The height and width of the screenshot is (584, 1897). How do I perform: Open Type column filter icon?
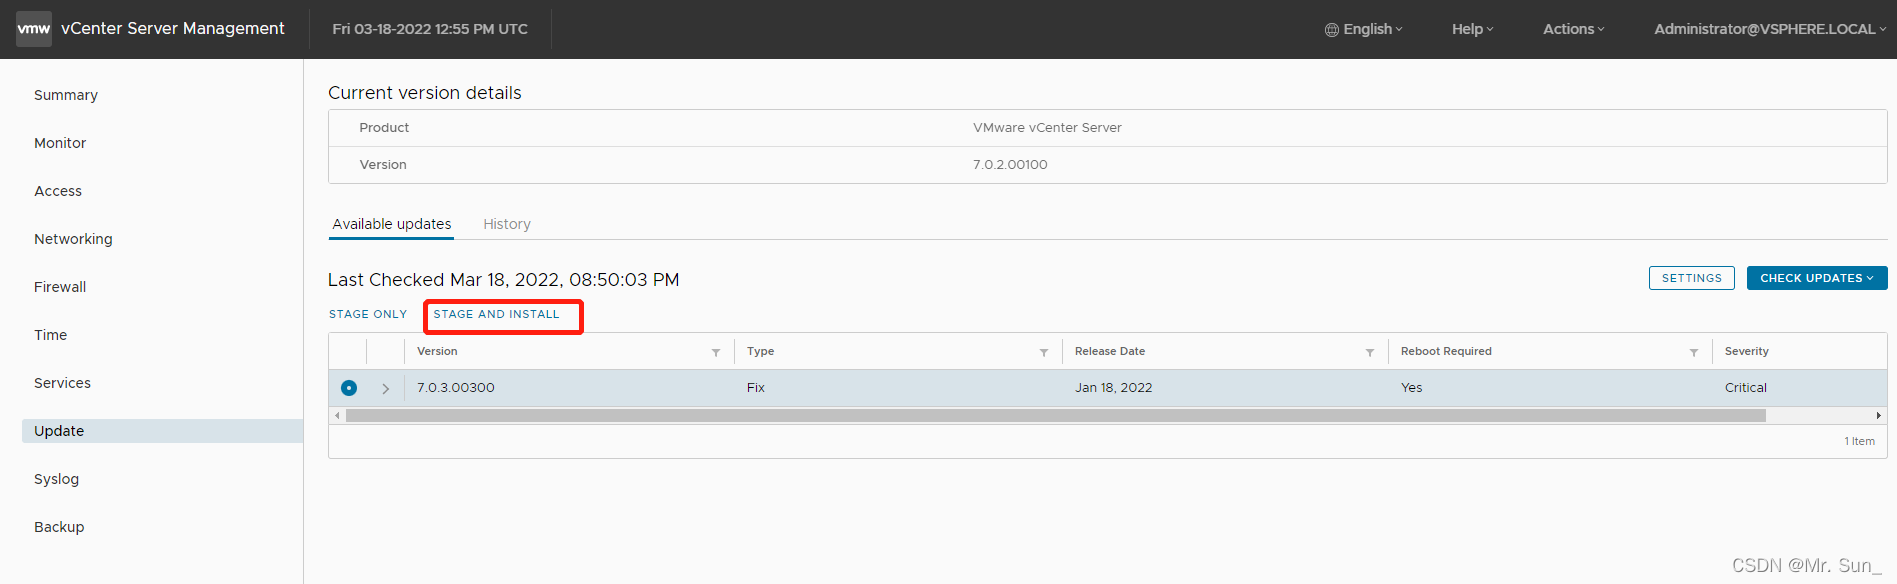coord(1044,352)
